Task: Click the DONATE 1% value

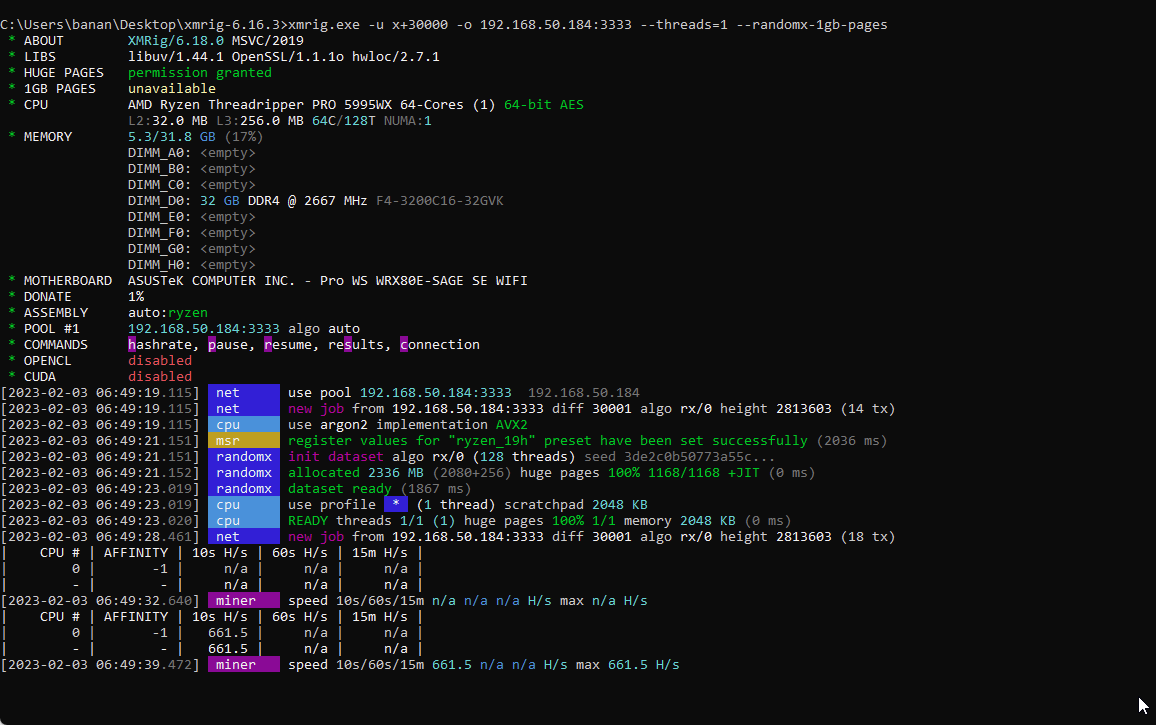Action: click(x=136, y=296)
